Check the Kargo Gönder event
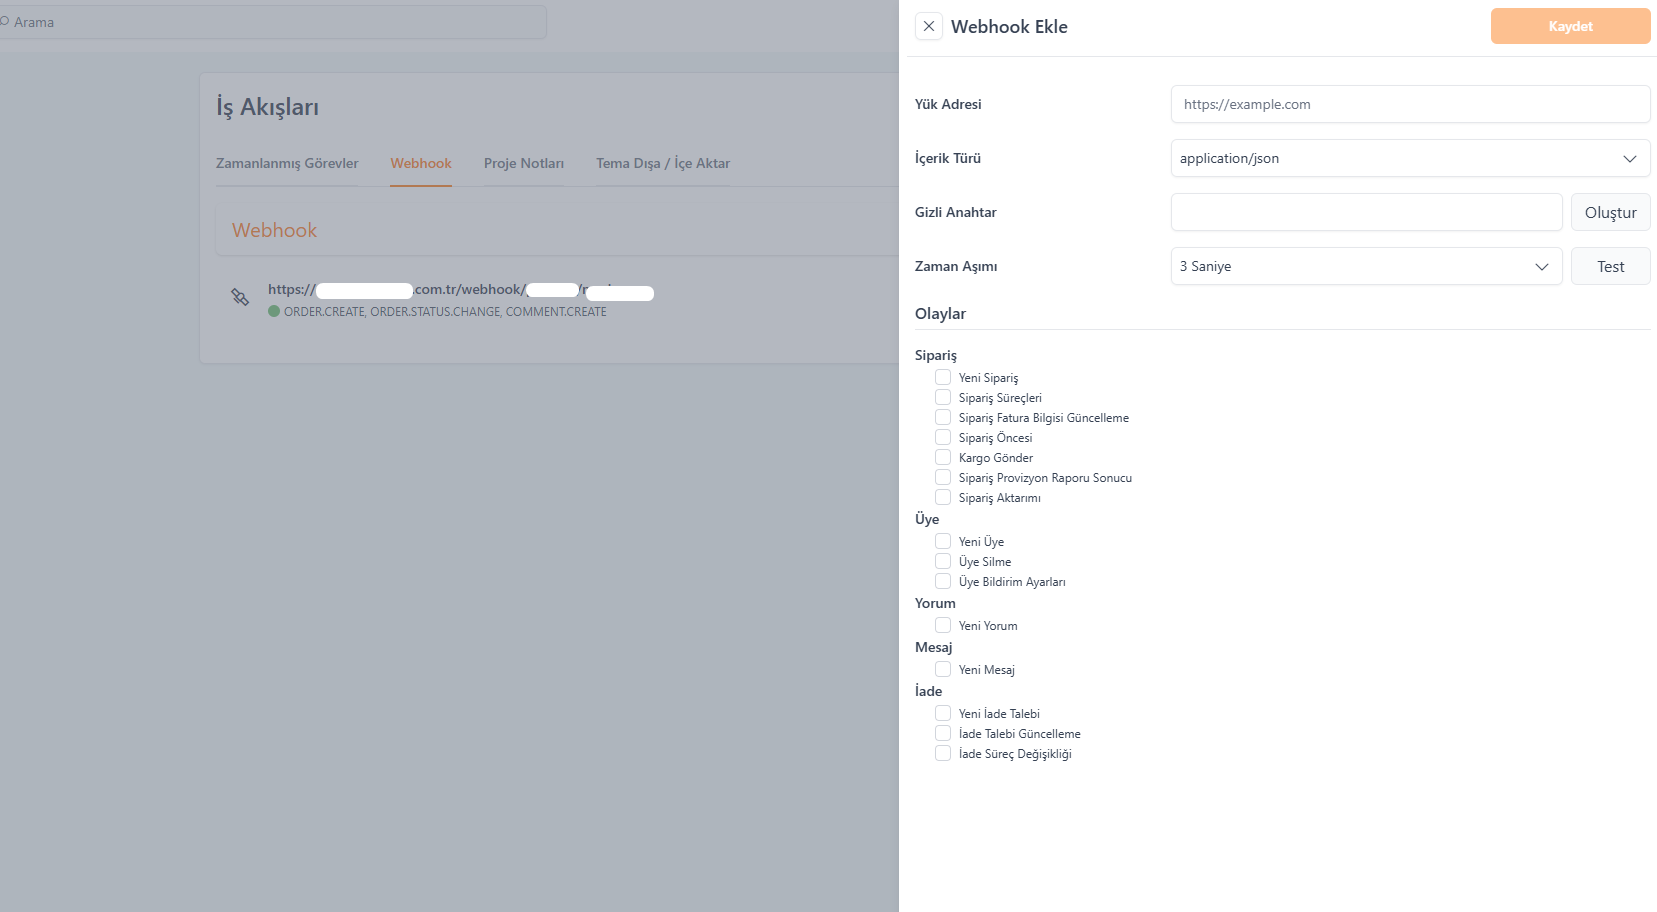 pyautogui.click(x=943, y=457)
